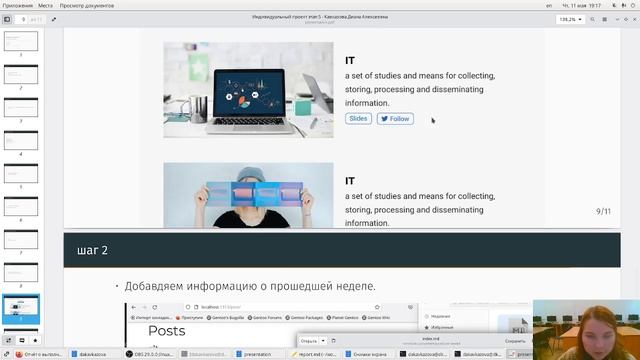Open the clock and calendar panel
This screenshot has width=640, height=360.
tap(581, 6)
